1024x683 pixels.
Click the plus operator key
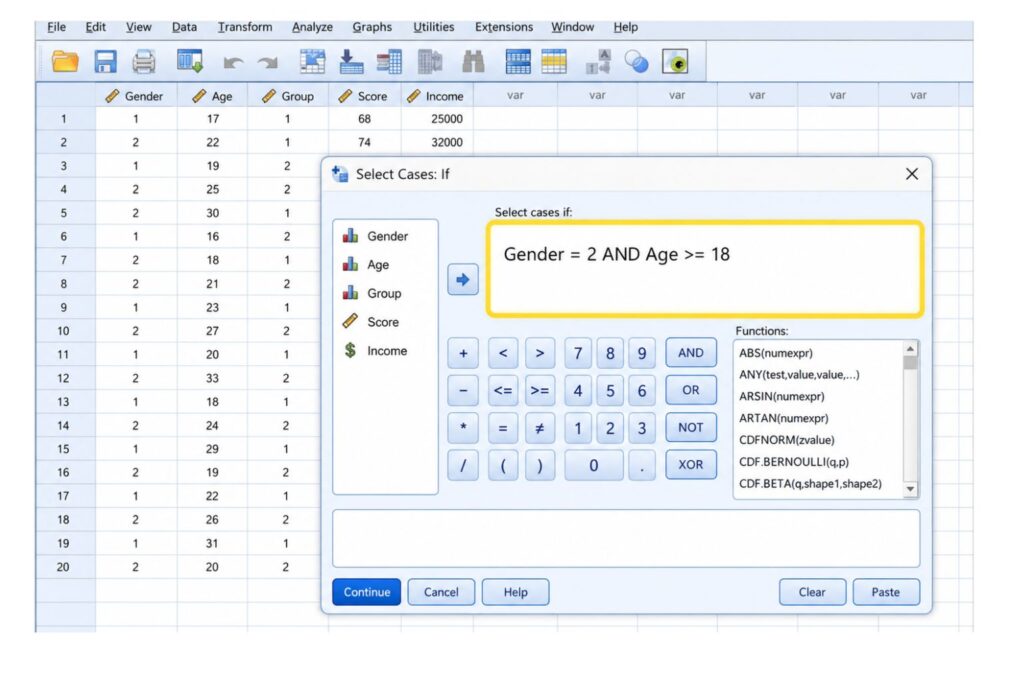(x=463, y=353)
